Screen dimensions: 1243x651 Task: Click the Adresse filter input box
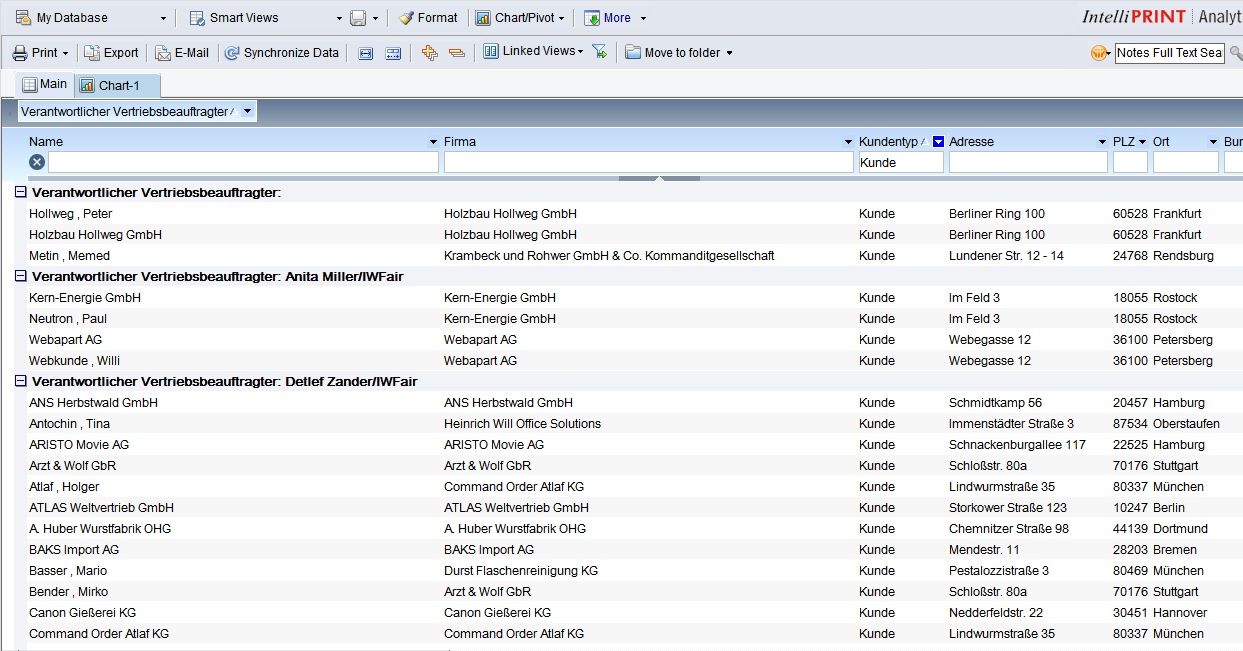[1028, 162]
